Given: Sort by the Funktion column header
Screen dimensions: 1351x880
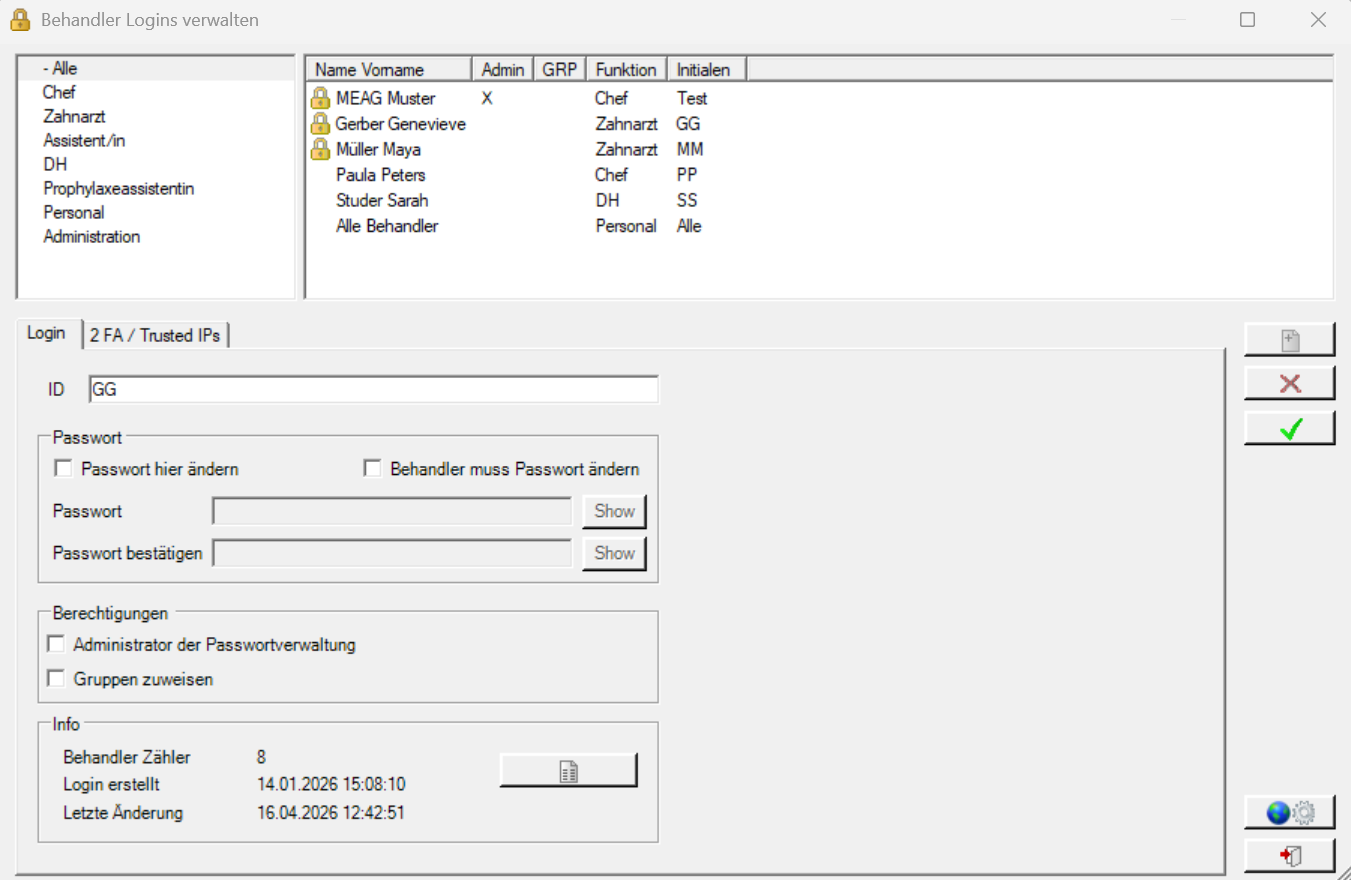Looking at the screenshot, I should coord(626,69).
